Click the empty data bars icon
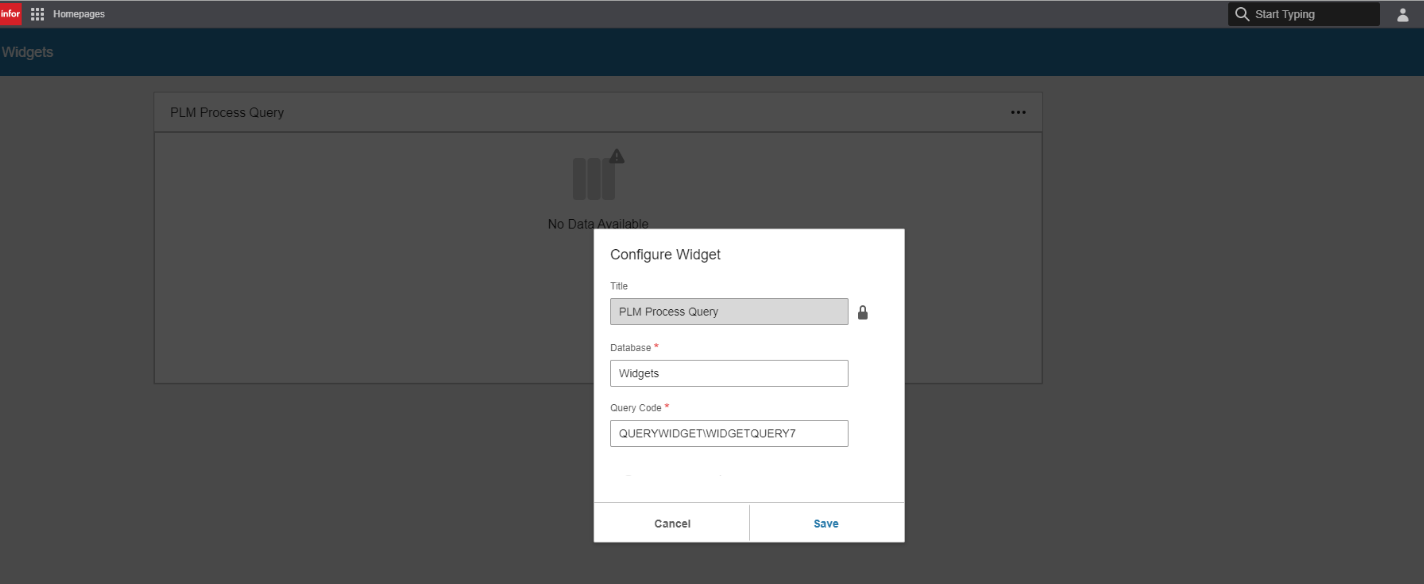1424x584 pixels. coord(593,179)
